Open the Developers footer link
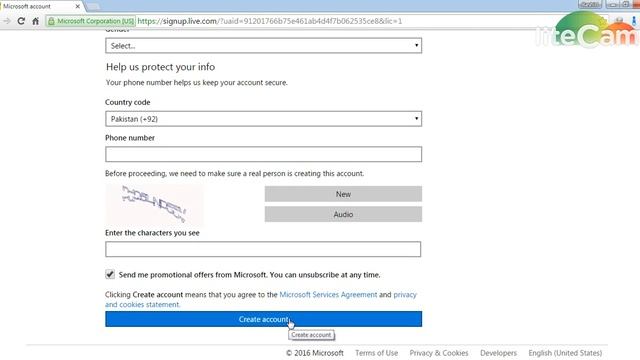This screenshot has width=640, height=360. coord(498,353)
